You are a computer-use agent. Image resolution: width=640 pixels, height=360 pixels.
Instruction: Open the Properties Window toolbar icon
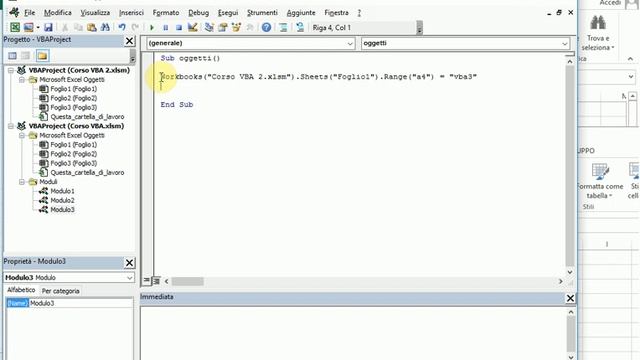click(x=222, y=27)
